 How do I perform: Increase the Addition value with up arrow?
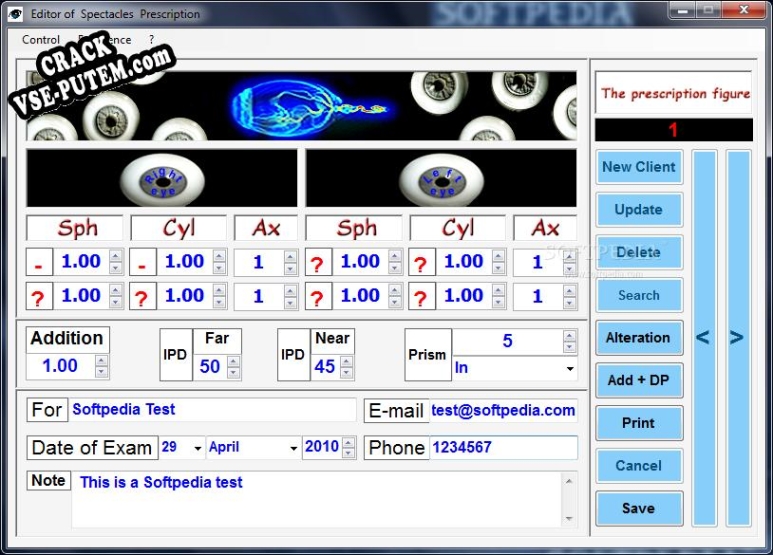tap(101, 360)
